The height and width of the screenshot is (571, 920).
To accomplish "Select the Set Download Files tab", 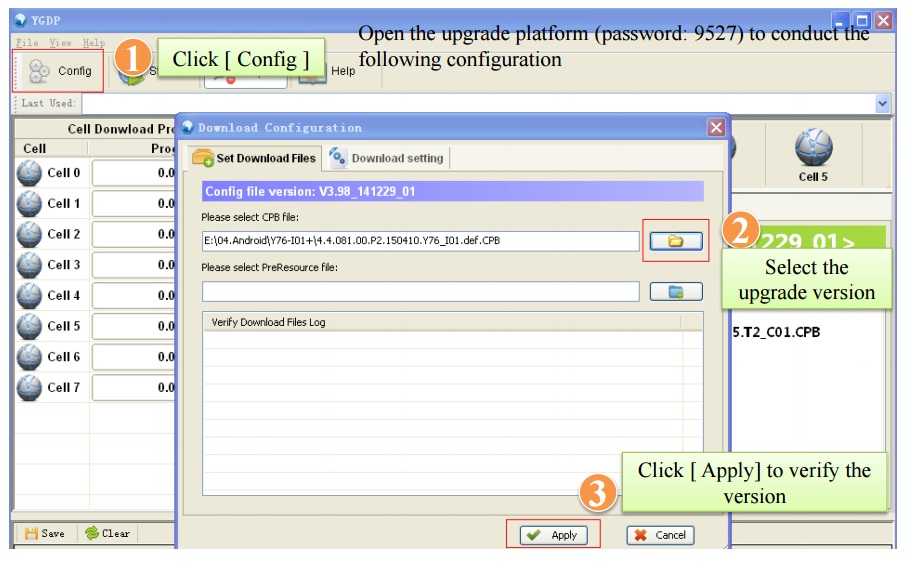I will (x=255, y=158).
